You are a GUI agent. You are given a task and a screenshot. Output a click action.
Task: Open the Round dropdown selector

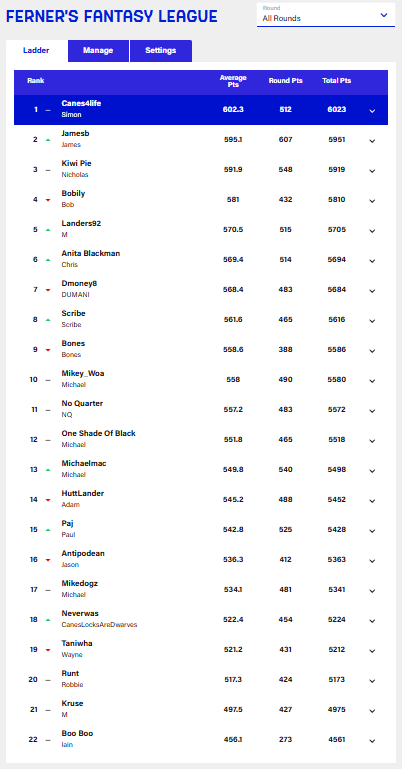[326, 15]
